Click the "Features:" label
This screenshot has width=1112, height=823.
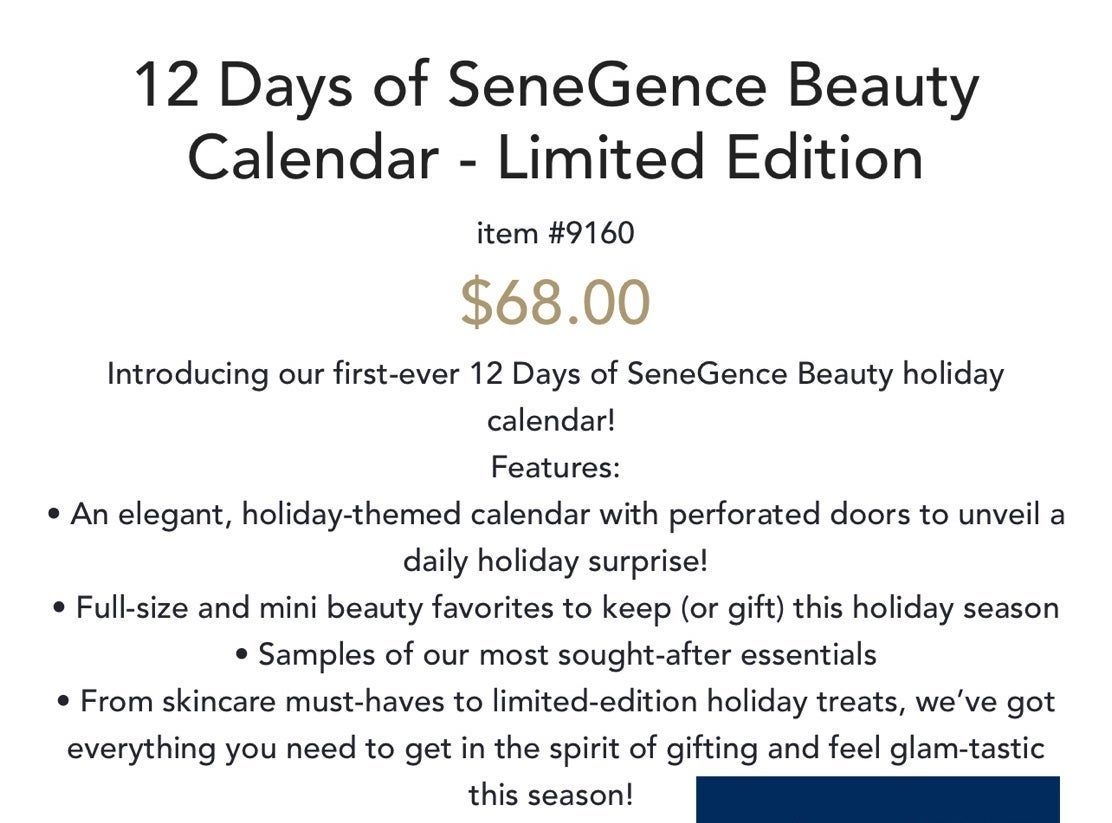pyautogui.click(x=555, y=468)
